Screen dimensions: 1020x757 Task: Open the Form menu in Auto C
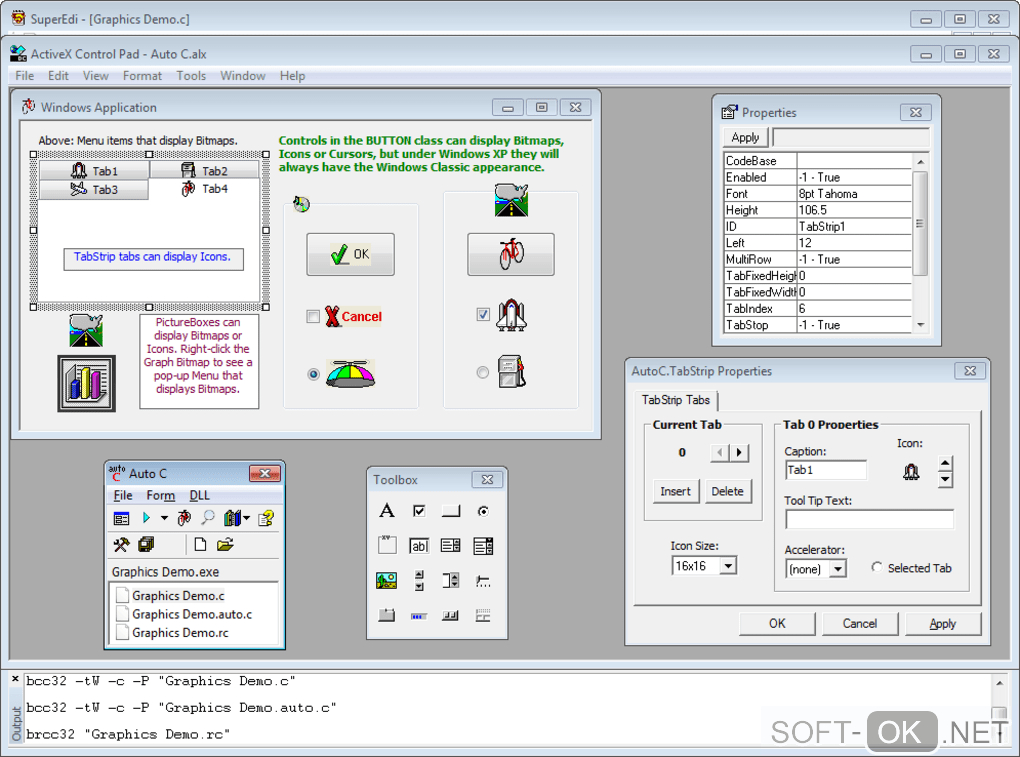(x=161, y=496)
